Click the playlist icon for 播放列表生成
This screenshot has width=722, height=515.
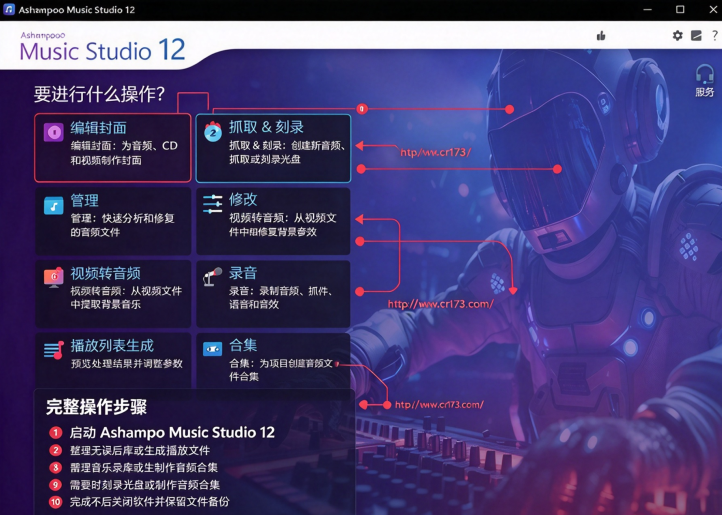(x=53, y=350)
